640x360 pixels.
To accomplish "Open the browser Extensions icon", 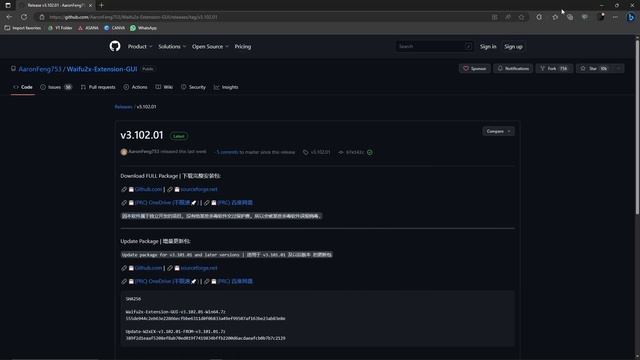I will pos(539,17).
